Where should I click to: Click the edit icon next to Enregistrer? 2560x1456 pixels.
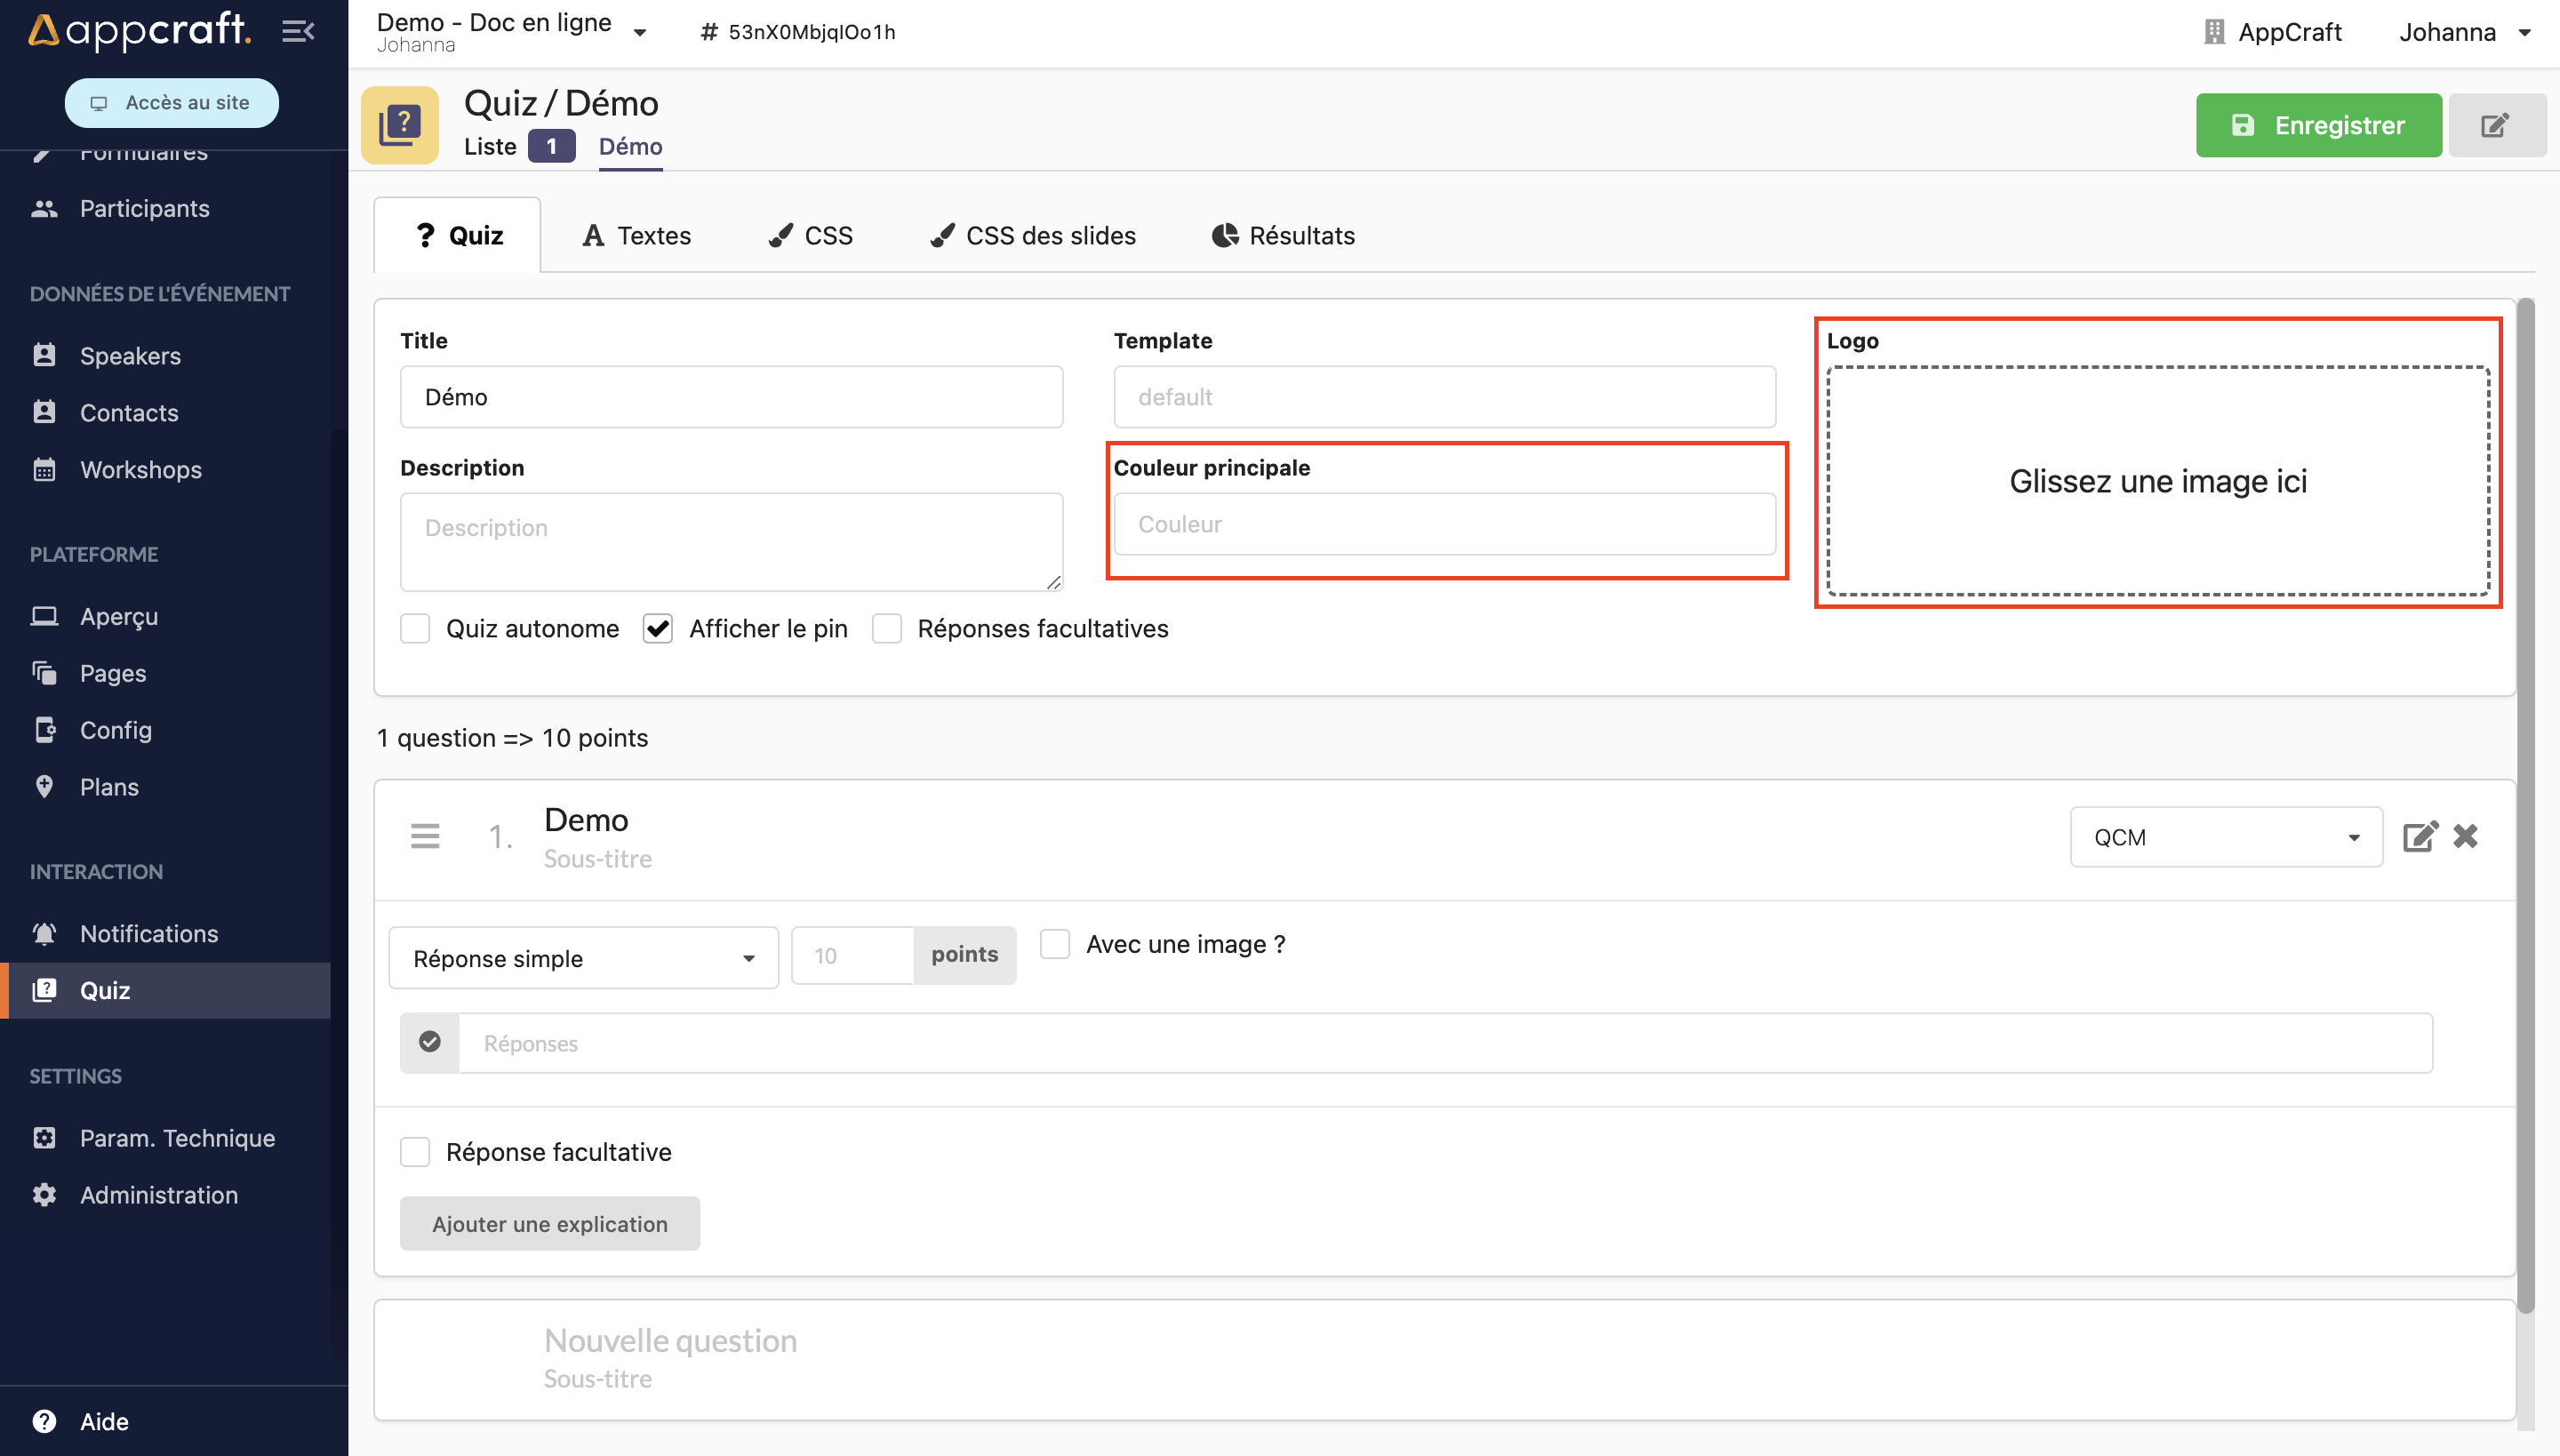pyautogui.click(x=2495, y=125)
